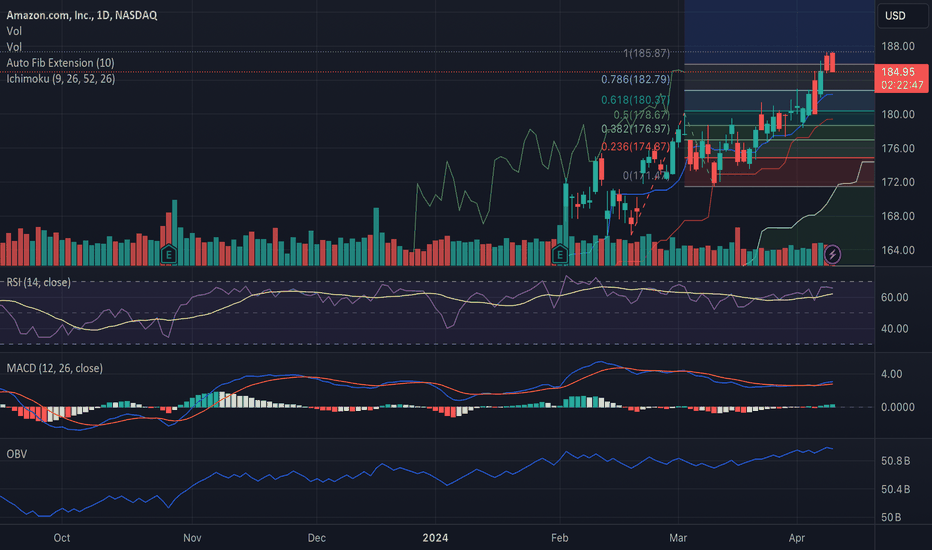Click the Fib level label 0(171.47)

(x=646, y=175)
